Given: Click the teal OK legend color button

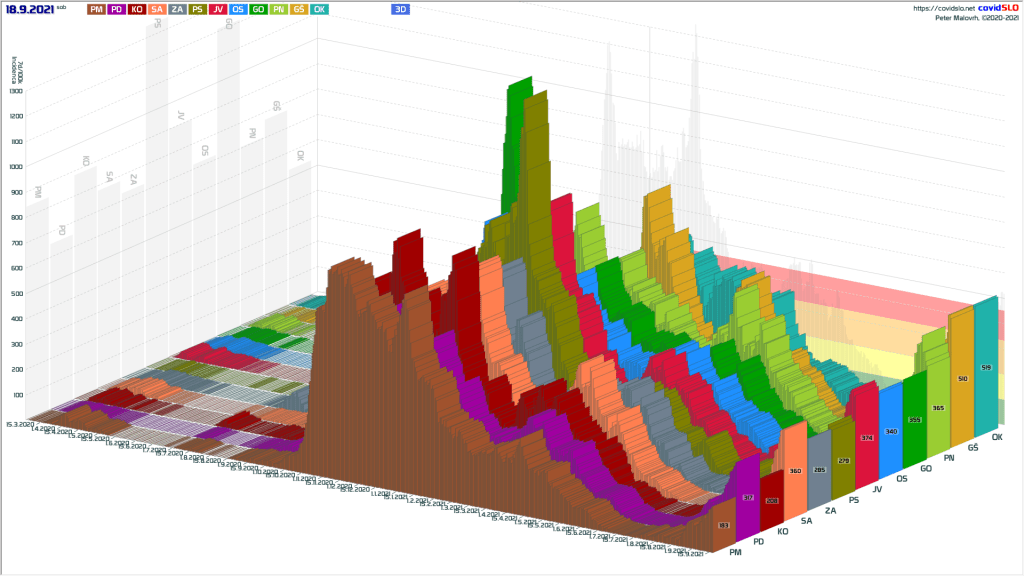Looking at the screenshot, I should [319, 9].
